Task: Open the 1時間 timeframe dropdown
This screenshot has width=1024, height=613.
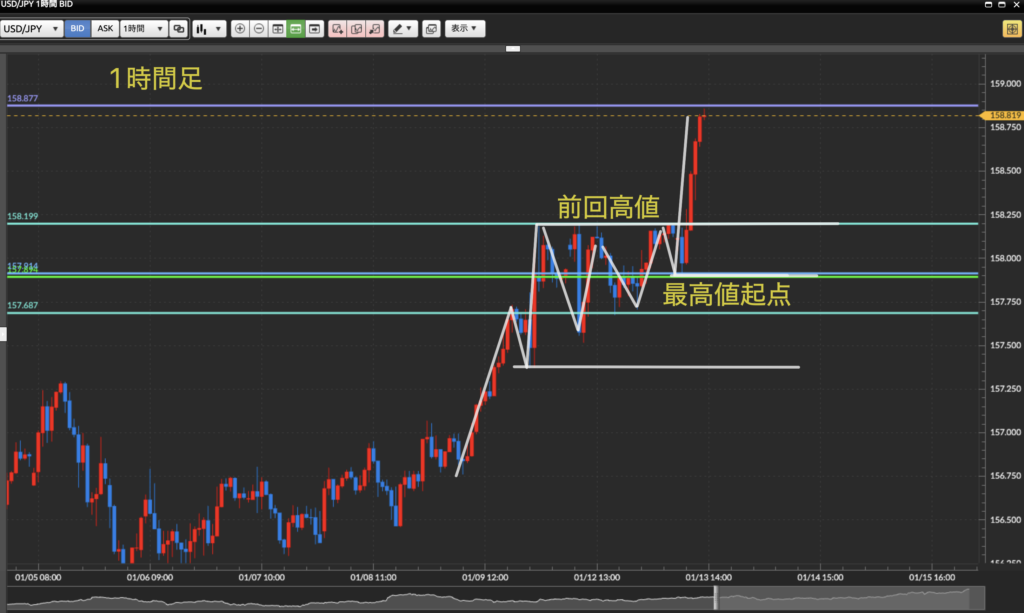Action: tap(143, 29)
